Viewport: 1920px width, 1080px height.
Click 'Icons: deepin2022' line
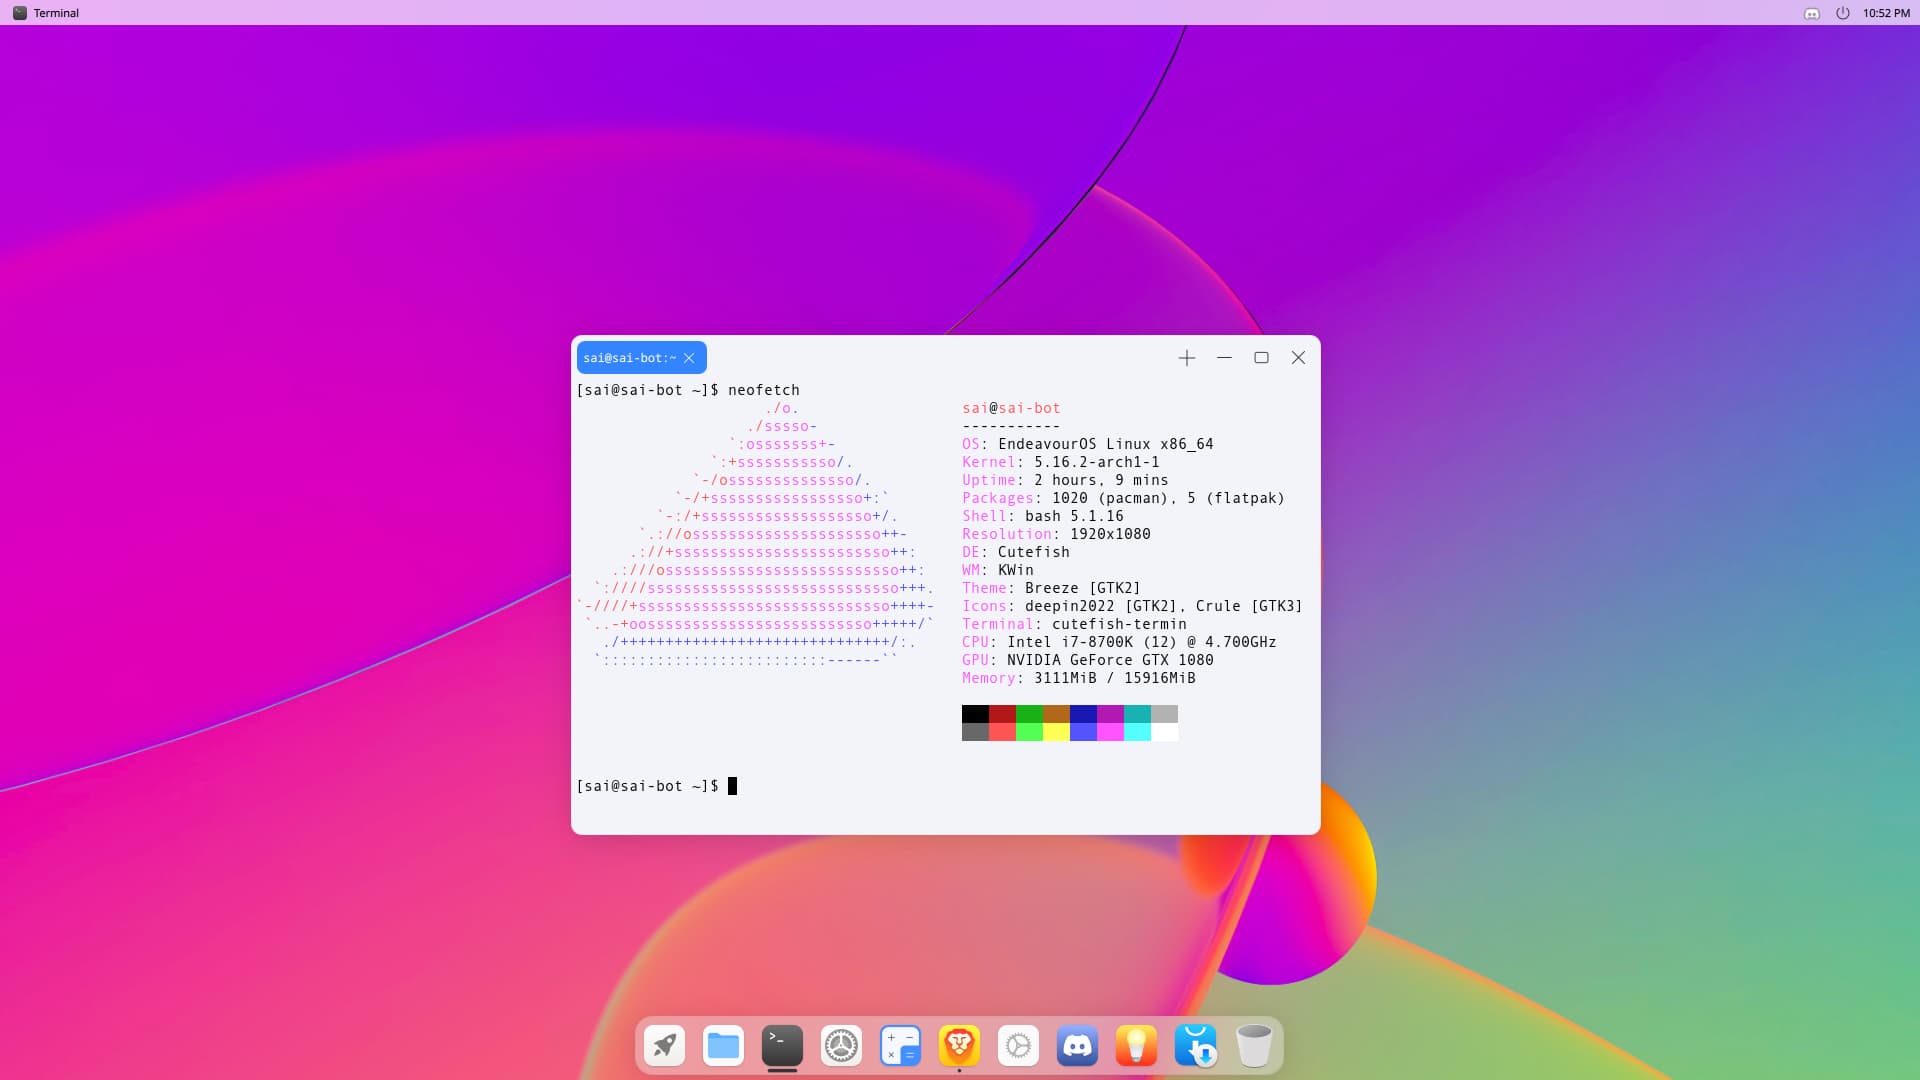coord(1132,606)
